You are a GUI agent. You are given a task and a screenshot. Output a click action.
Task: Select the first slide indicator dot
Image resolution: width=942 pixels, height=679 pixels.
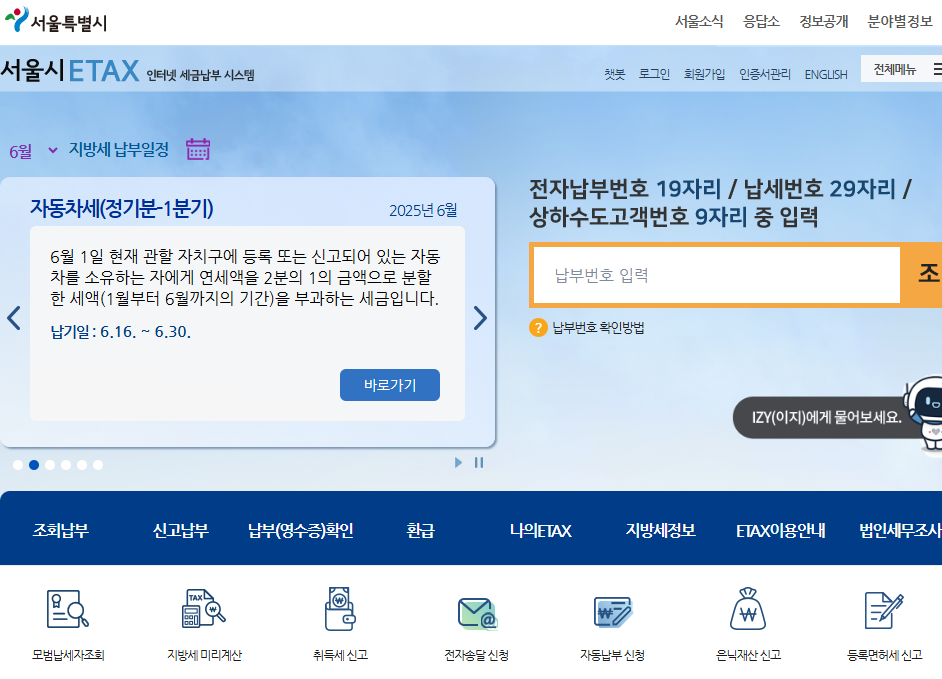[x=18, y=464]
